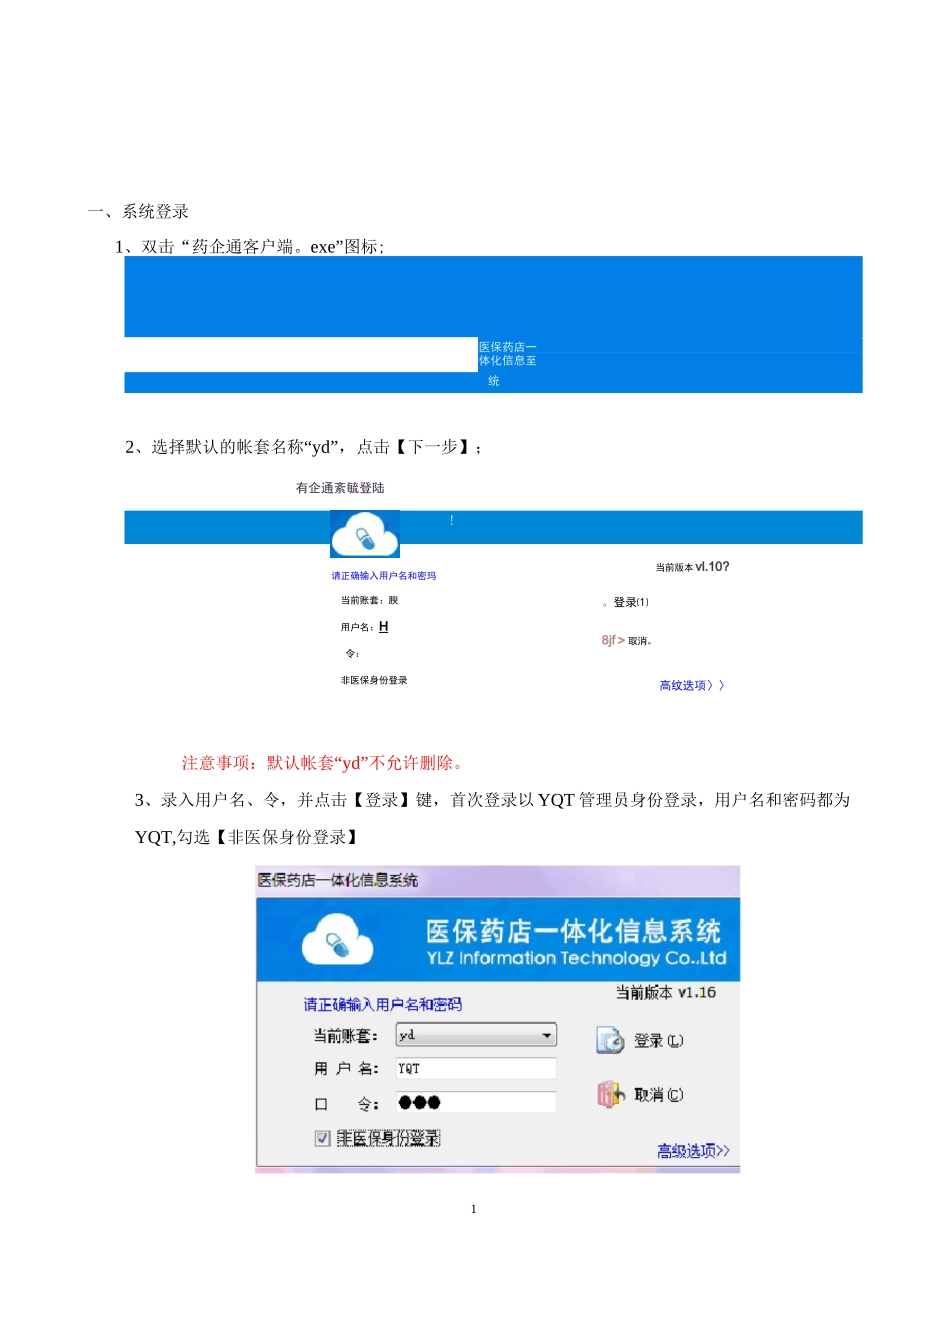Click the 高纹选项〉〉 link in the v1.10 dialog

(x=692, y=686)
